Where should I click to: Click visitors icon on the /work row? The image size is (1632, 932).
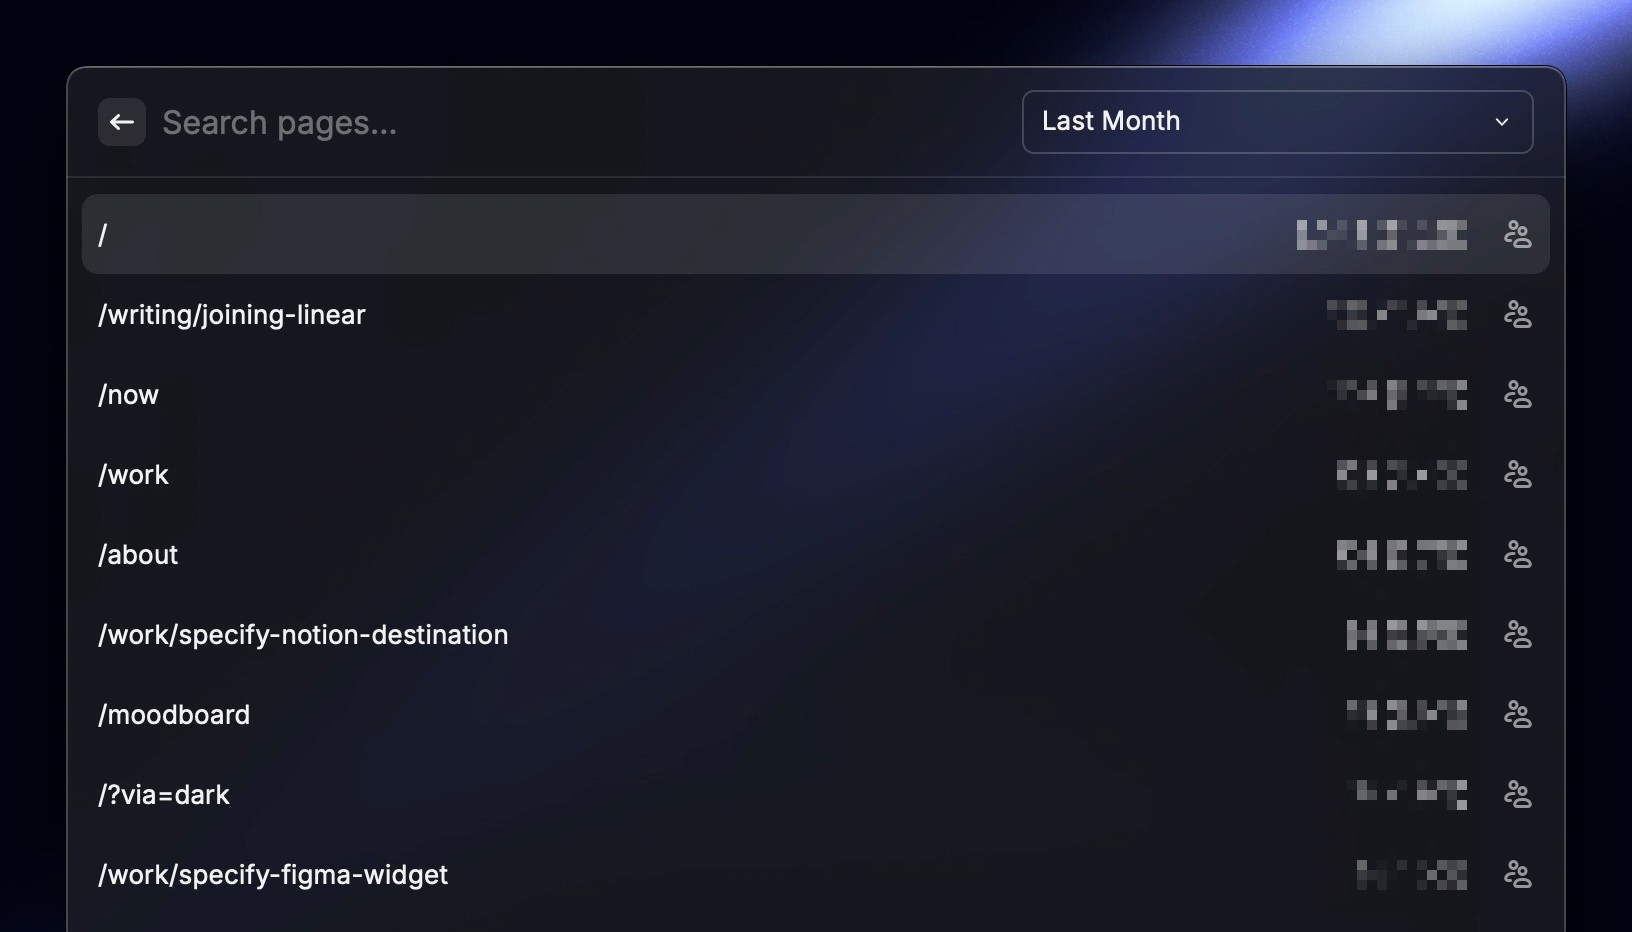pos(1517,474)
